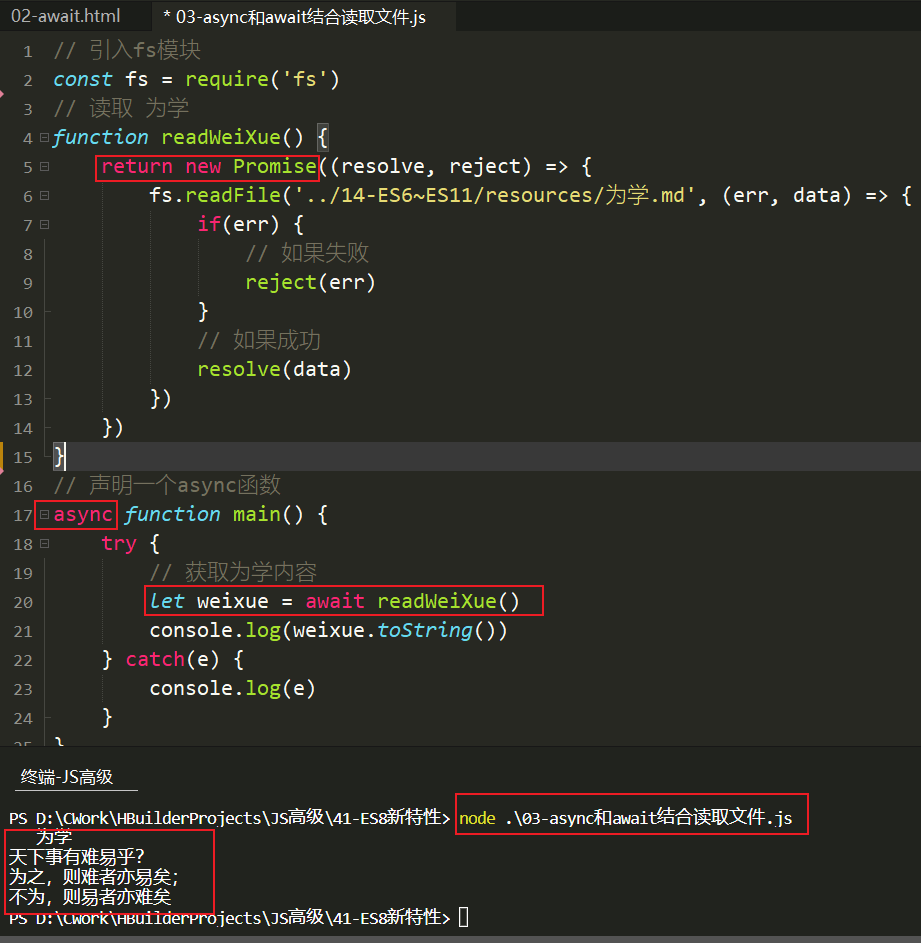This screenshot has height=943, width=921.
Task: Click the 'node' command in the terminal
Action: coord(478,819)
